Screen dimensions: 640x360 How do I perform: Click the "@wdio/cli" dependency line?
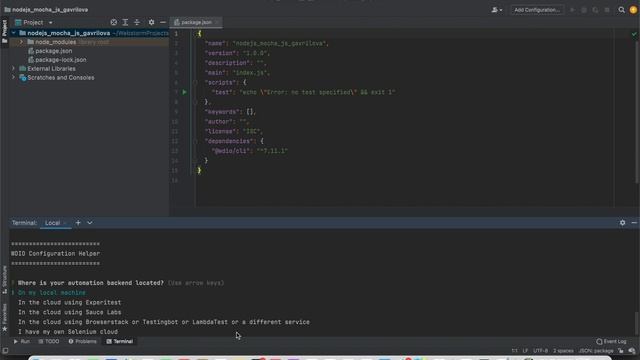[x=249, y=151]
